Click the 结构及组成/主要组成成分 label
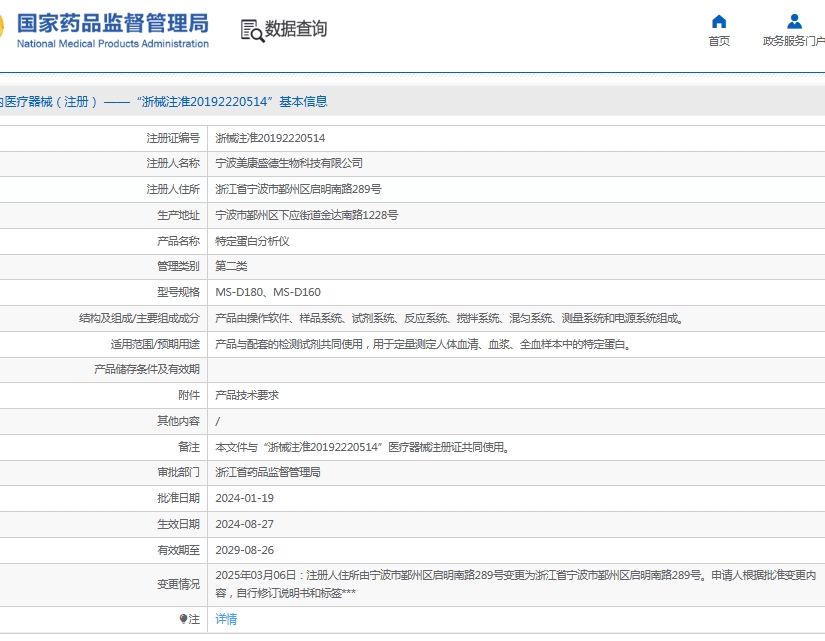 coord(139,318)
